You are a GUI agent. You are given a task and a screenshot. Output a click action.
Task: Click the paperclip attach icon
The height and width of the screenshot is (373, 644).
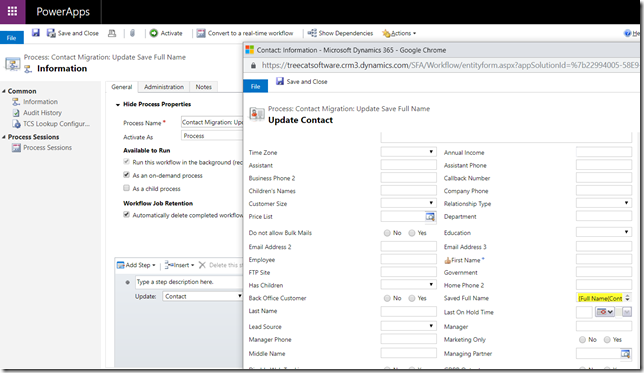132,33
